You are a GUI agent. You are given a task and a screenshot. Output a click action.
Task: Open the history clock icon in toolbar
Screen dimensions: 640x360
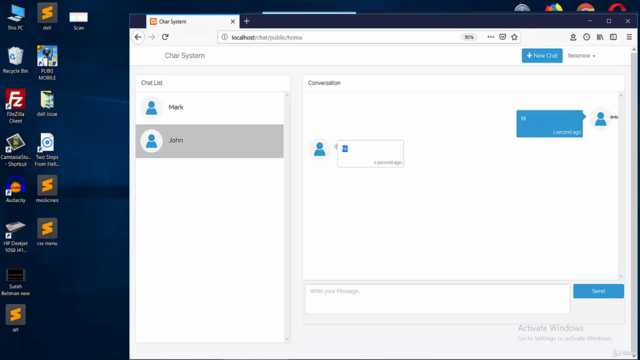coord(587,37)
